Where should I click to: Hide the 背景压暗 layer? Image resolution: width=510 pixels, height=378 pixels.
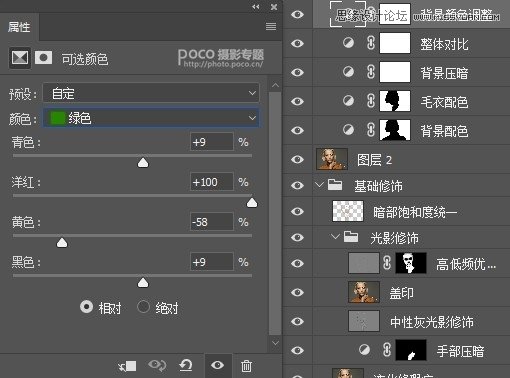click(297, 72)
